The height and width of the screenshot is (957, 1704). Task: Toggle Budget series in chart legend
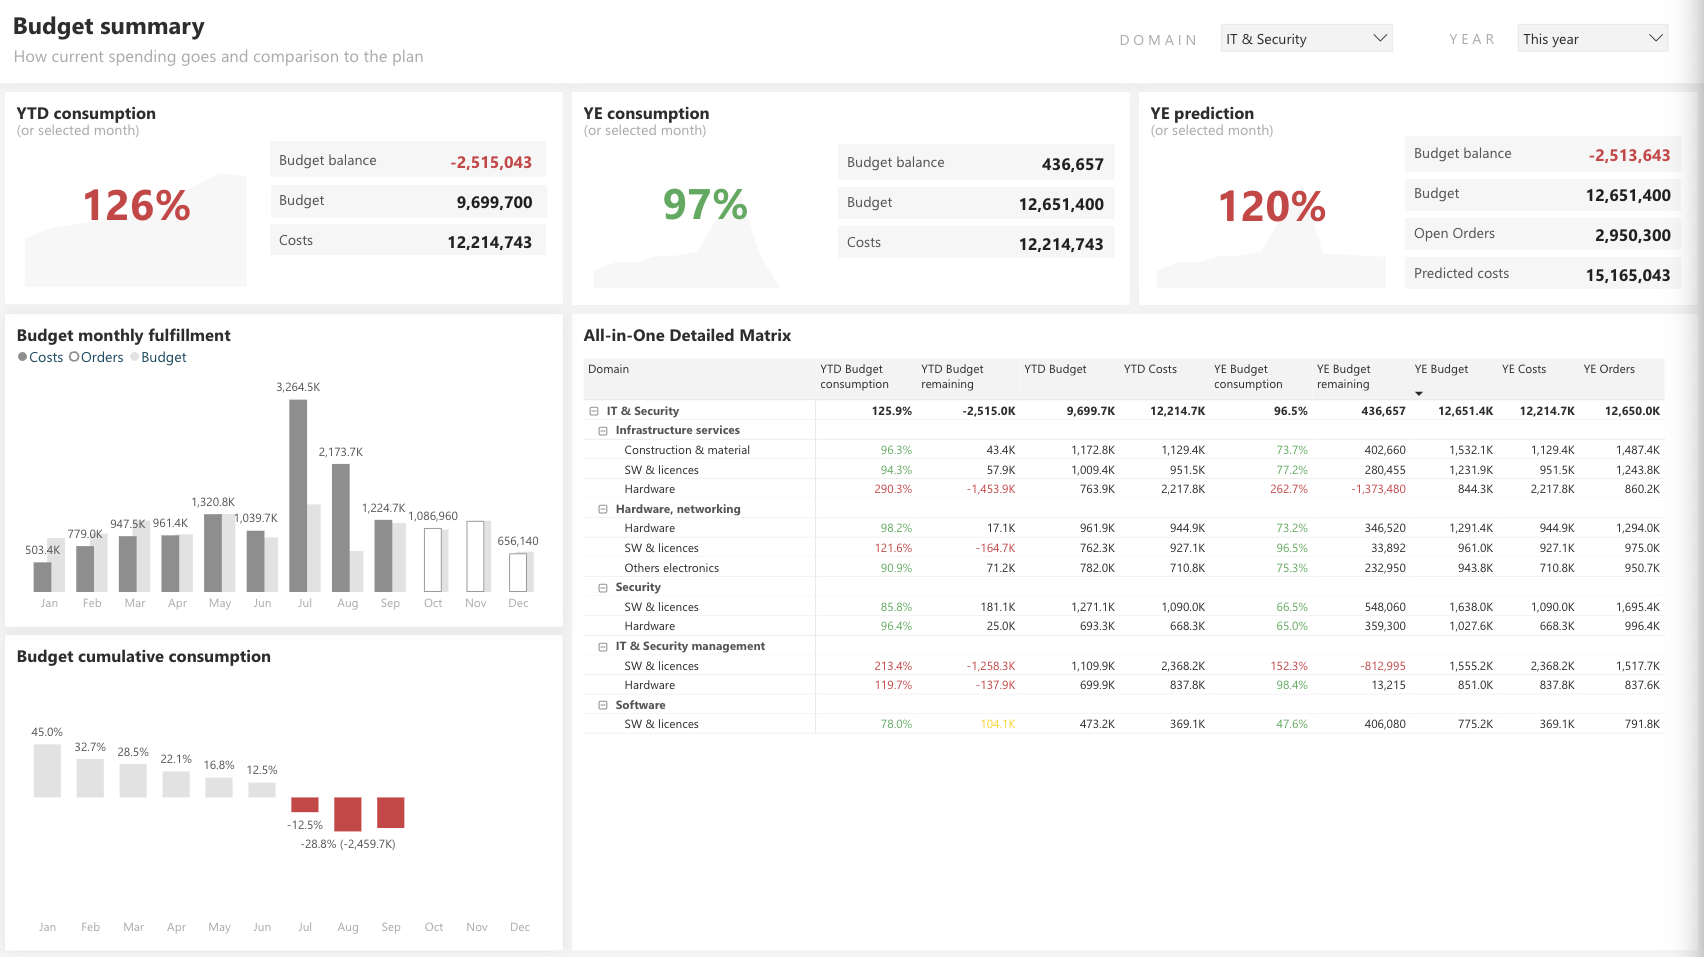[158, 357]
